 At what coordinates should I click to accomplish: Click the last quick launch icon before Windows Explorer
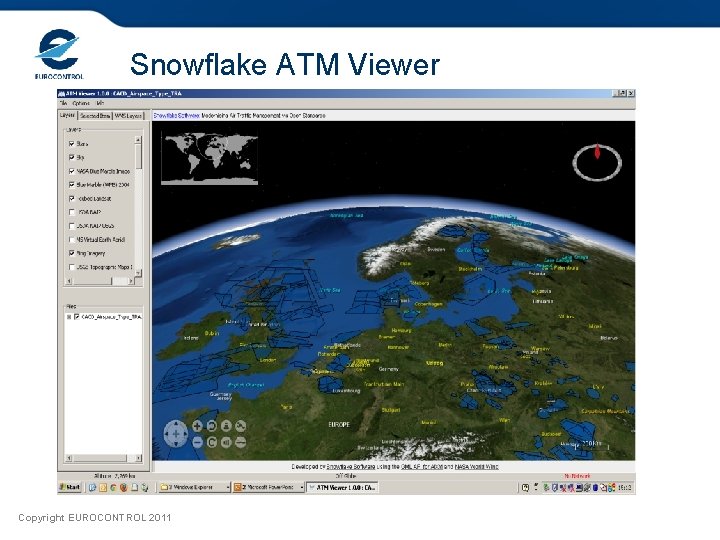[x=145, y=488]
